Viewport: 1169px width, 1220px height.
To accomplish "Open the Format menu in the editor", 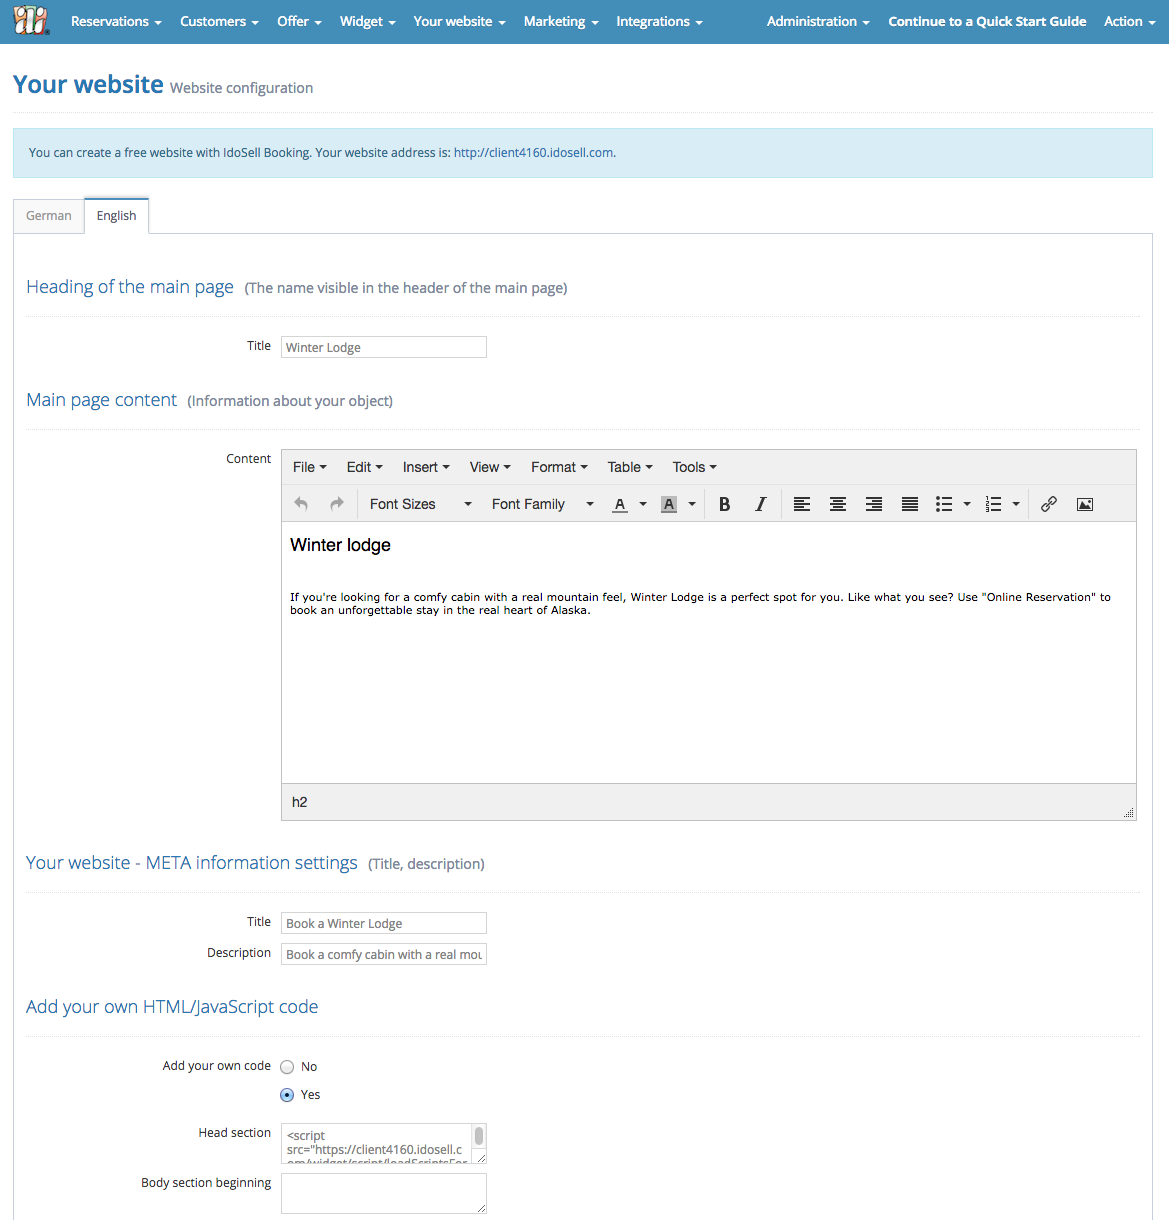I will [559, 467].
